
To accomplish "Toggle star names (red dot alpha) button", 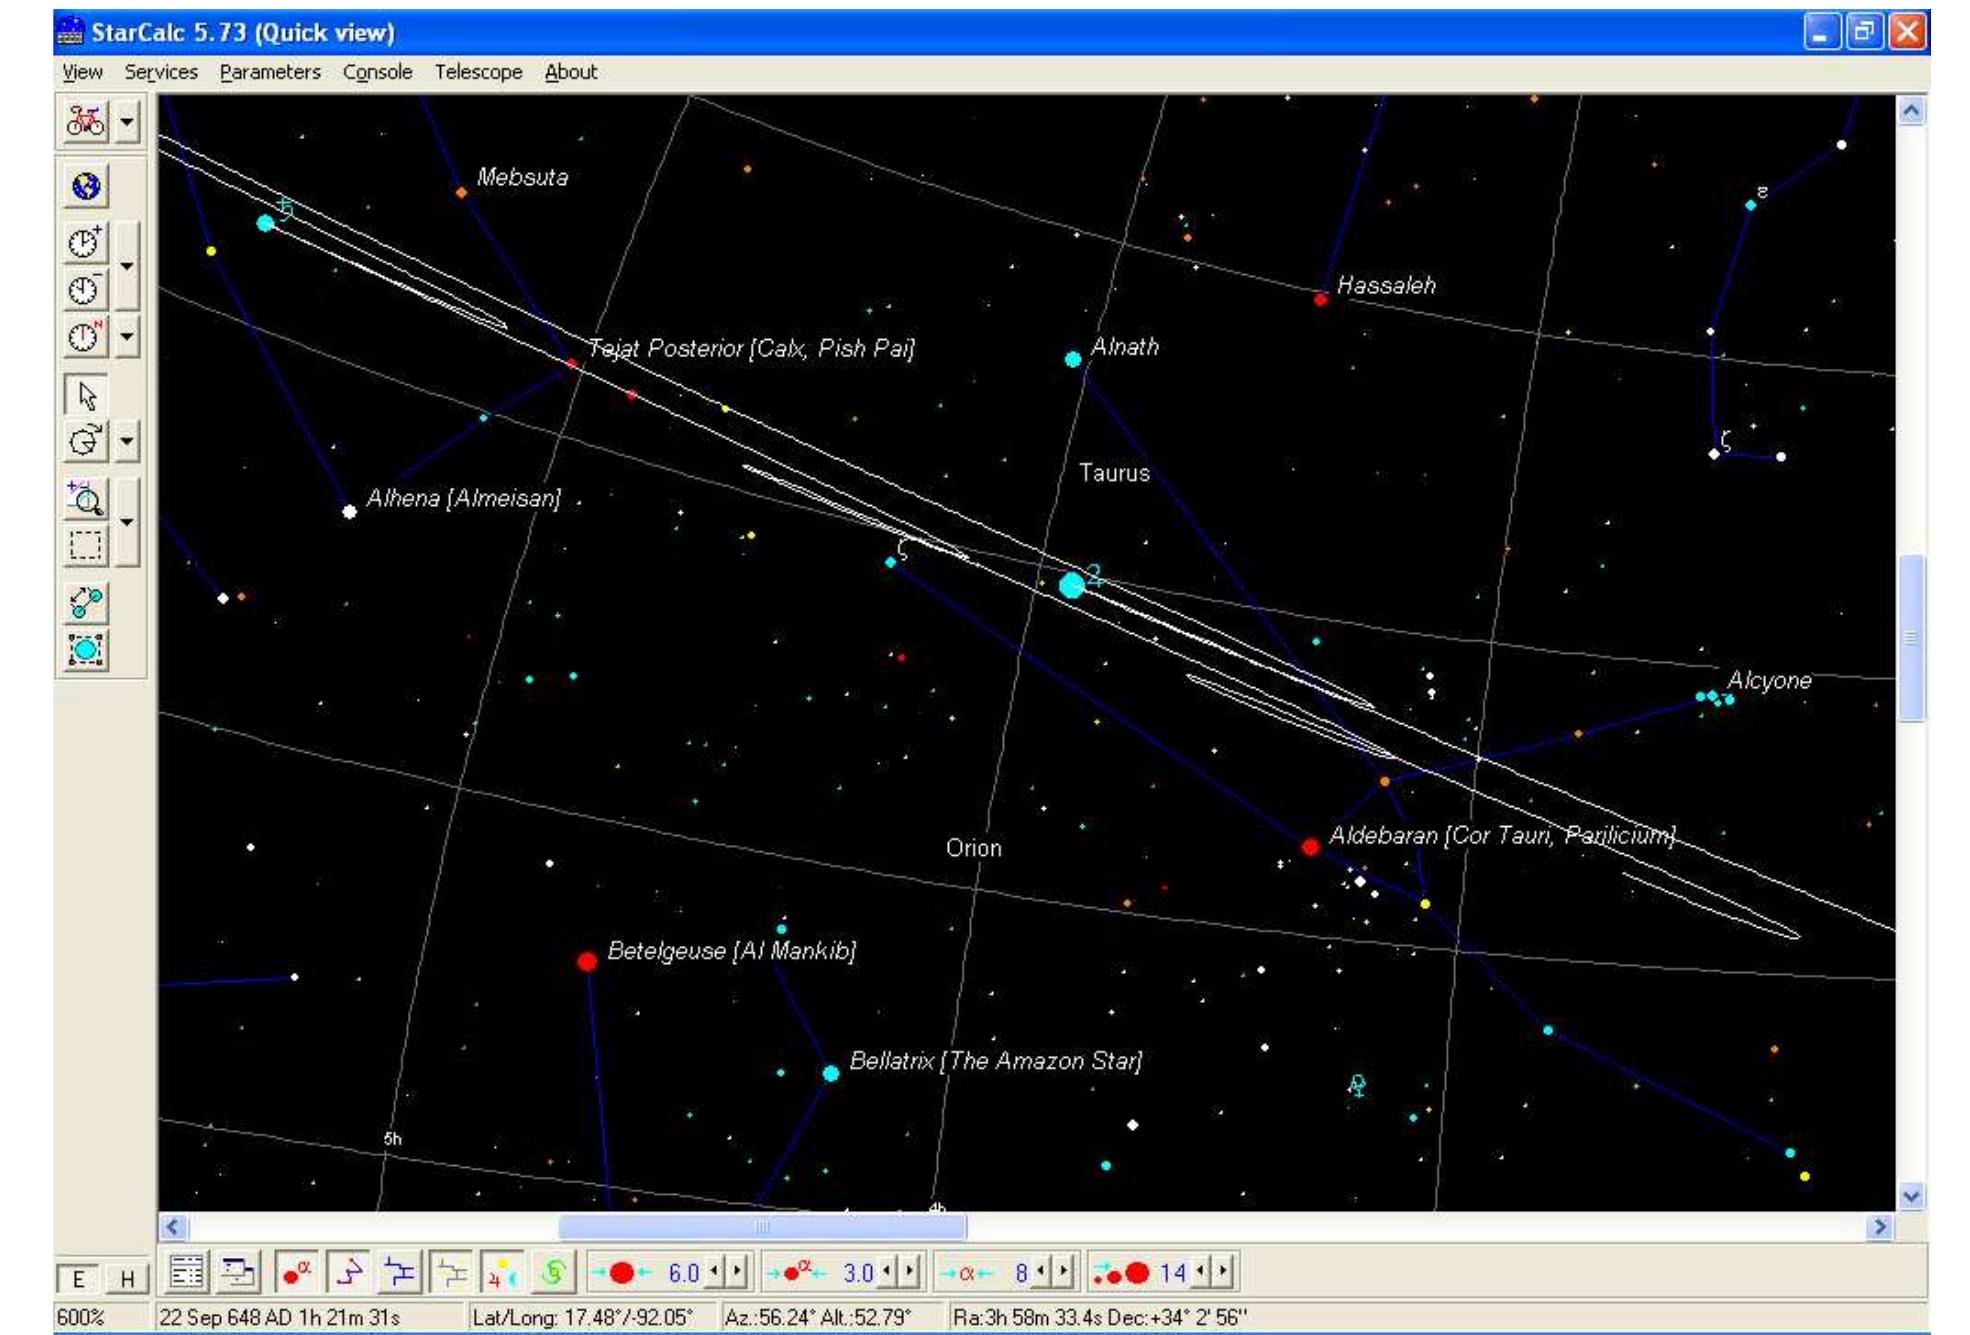I will [x=296, y=1273].
